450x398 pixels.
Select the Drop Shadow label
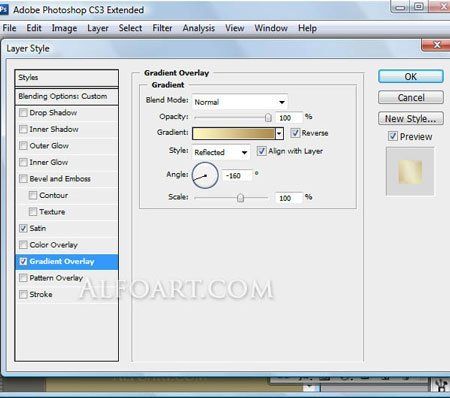pyautogui.click(x=53, y=113)
